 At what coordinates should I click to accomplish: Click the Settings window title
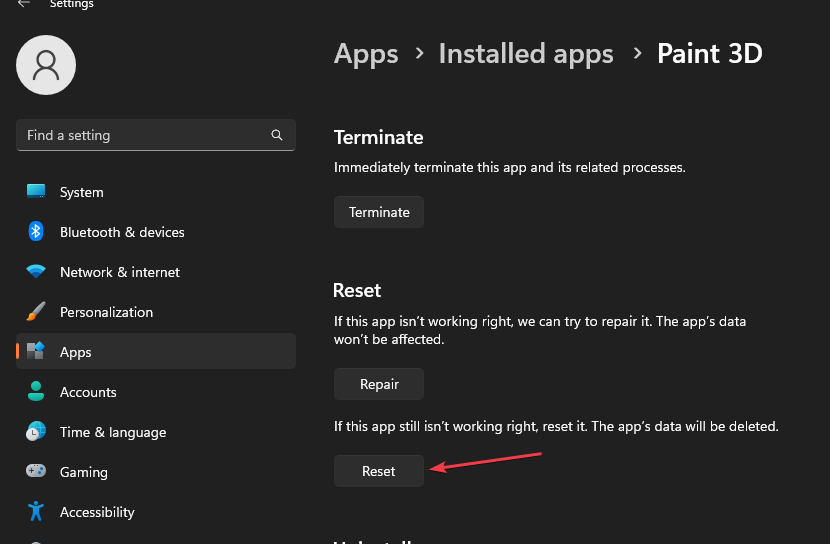pyautogui.click(x=71, y=4)
